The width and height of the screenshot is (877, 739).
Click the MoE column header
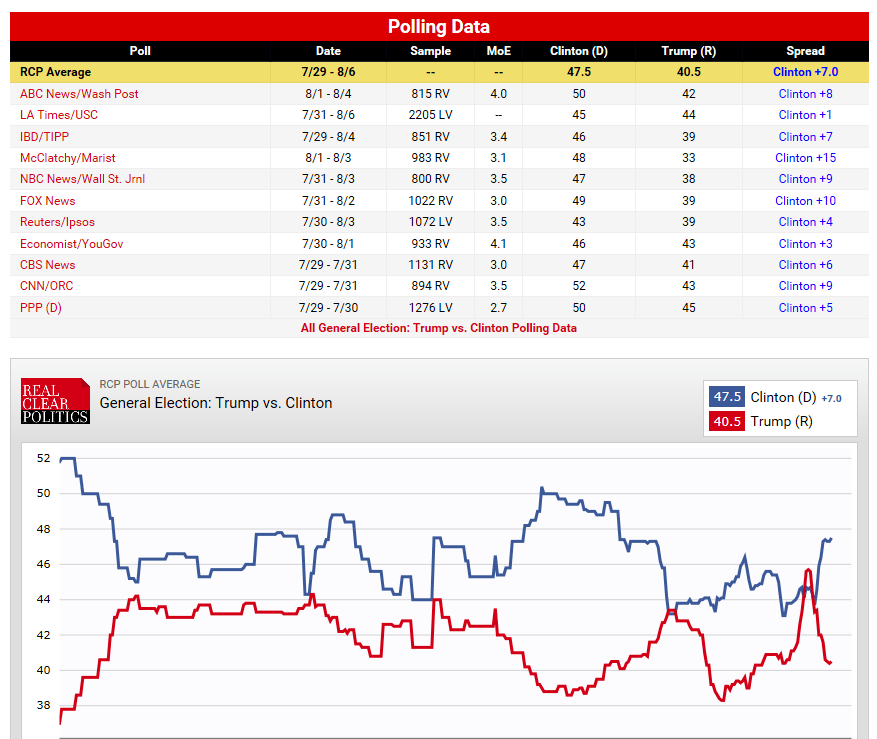pos(498,51)
